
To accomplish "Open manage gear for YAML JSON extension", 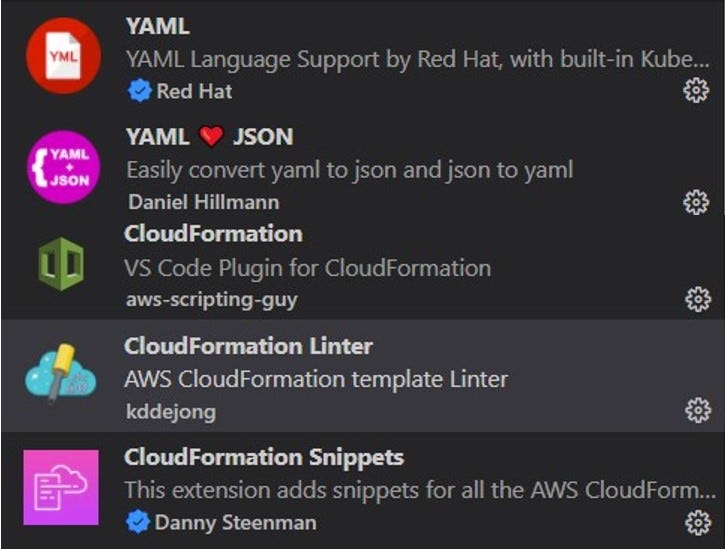I will [696, 202].
